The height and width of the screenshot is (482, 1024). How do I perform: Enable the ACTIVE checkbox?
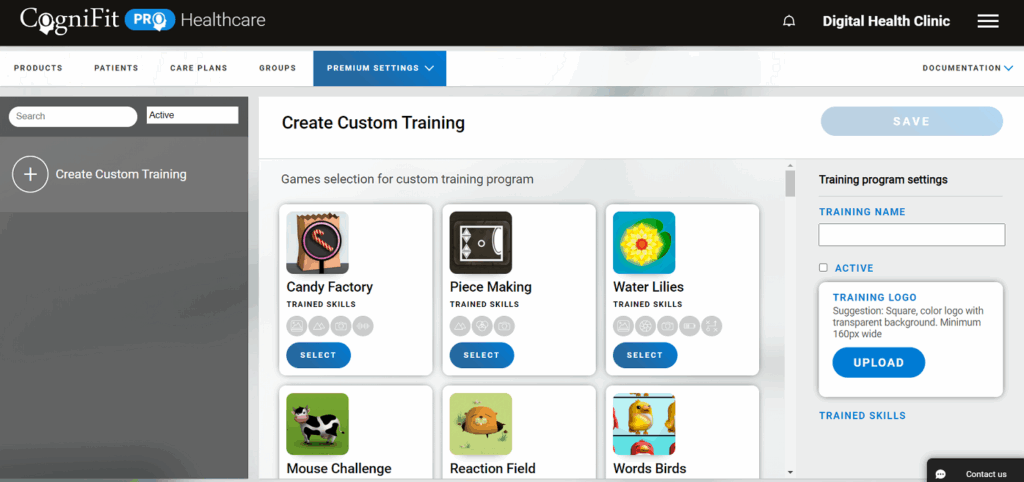tap(823, 268)
